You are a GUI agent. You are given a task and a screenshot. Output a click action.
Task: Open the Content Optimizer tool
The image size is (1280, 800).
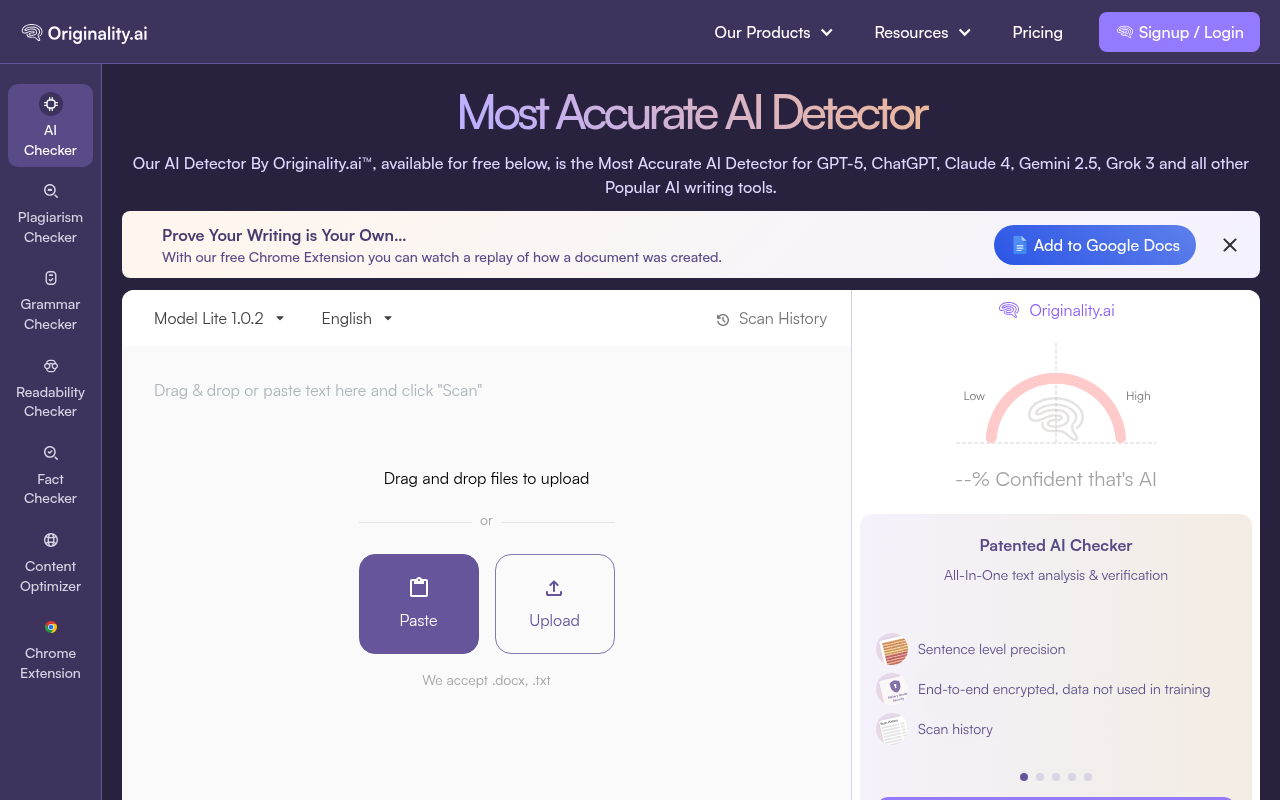point(50,562)
